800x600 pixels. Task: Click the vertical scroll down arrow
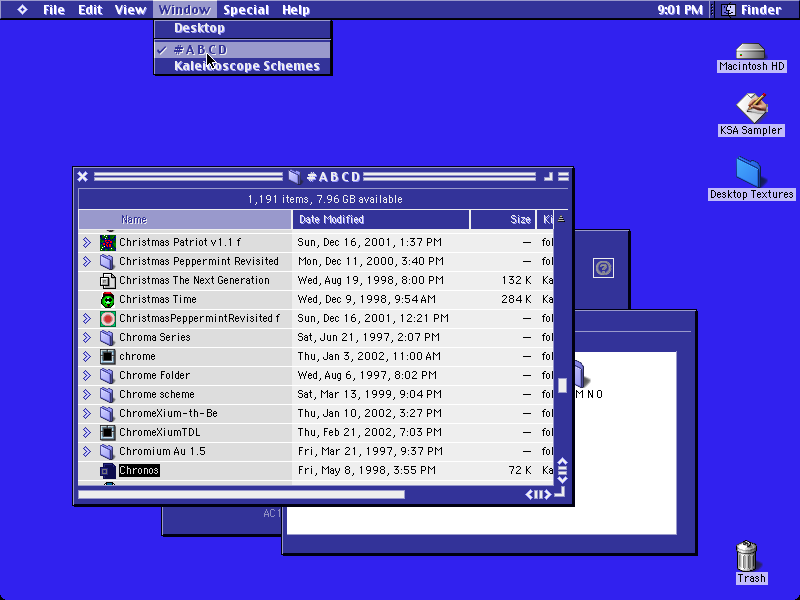pos(562,479)
